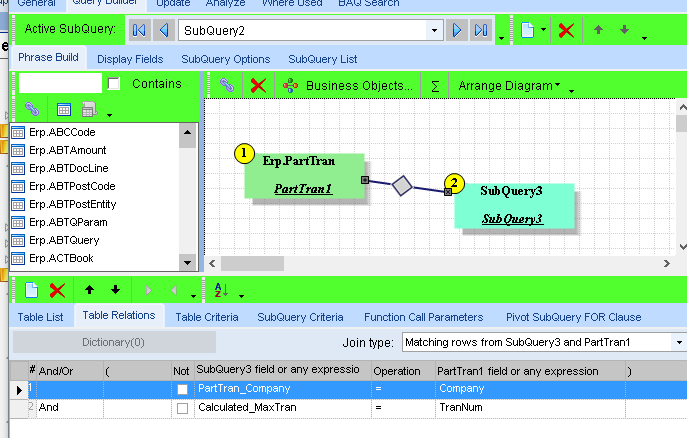Click indent right arrow in relations toolbar
The image size is (687, 438).
tap(148, 290)
